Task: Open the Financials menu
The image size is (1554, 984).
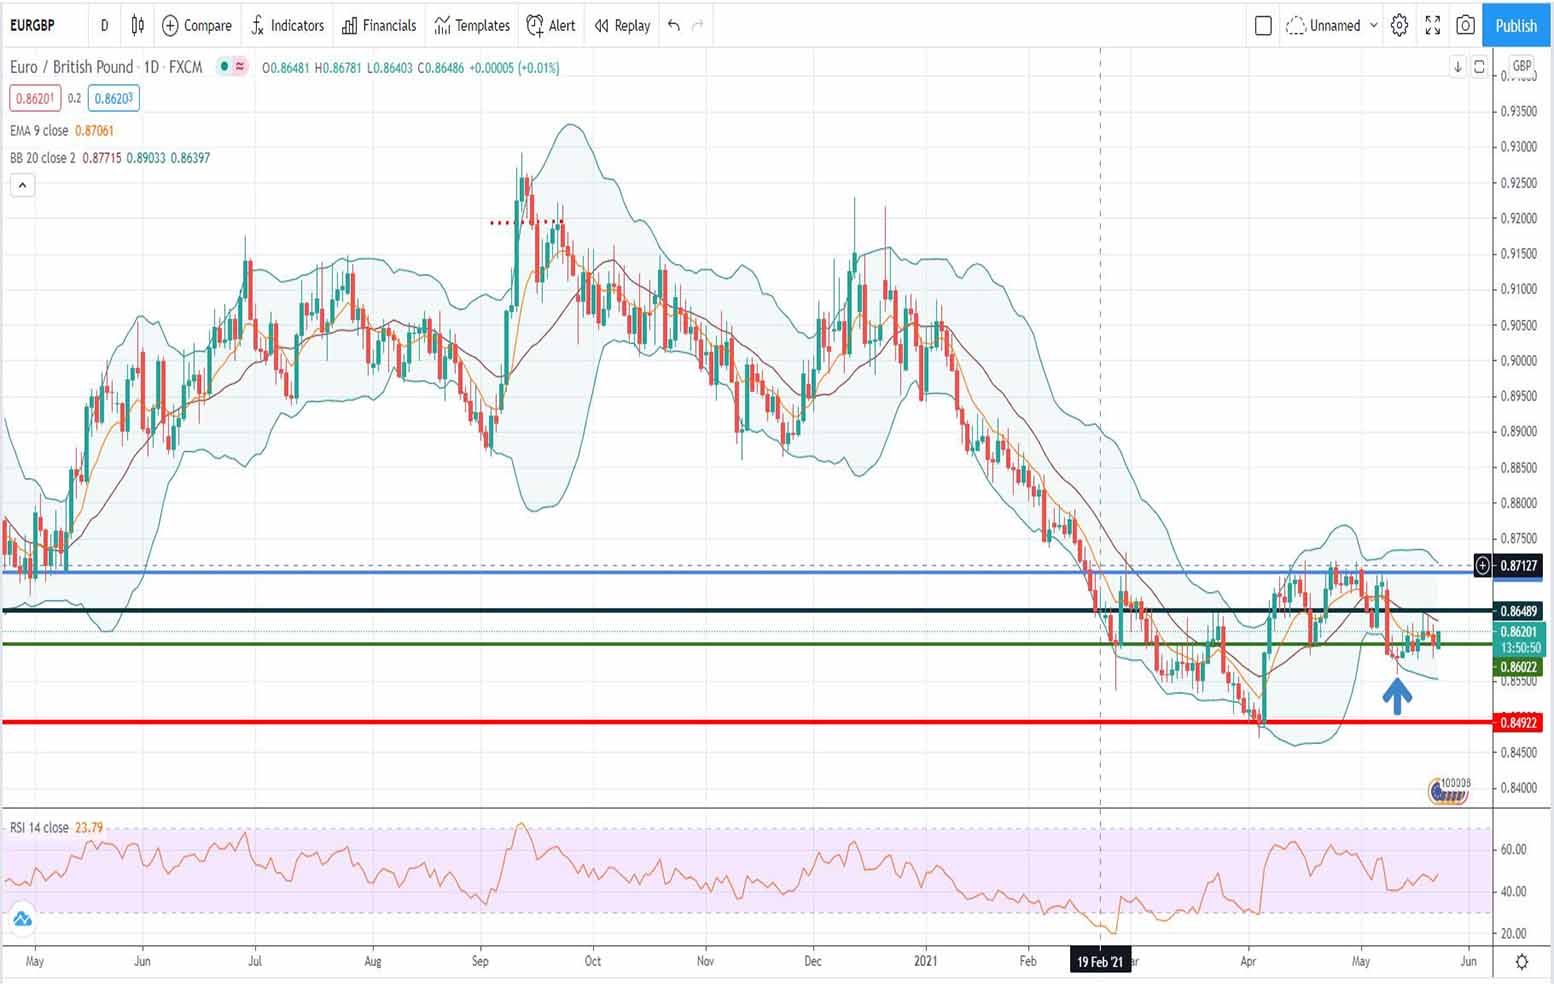Action: coord(379,26)
